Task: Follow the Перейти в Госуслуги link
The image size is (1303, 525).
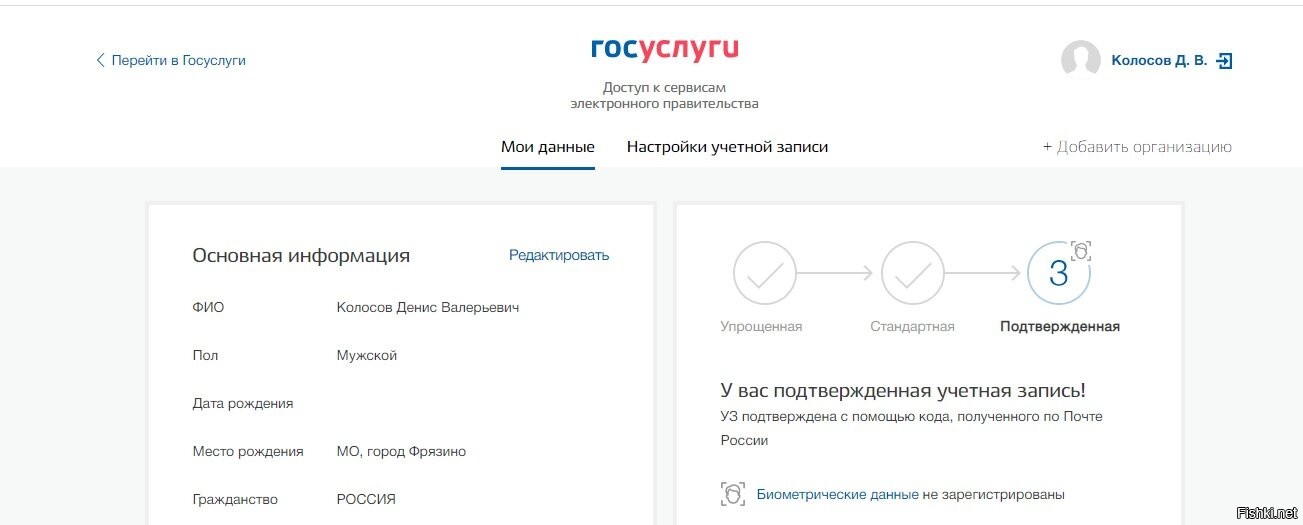Action: pyautogui.click(x=178, y=60)
